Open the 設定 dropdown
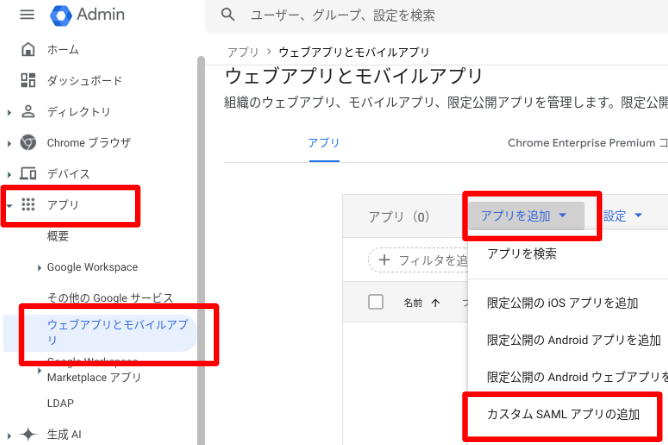 pyautogui.click(x=622, y=216)
